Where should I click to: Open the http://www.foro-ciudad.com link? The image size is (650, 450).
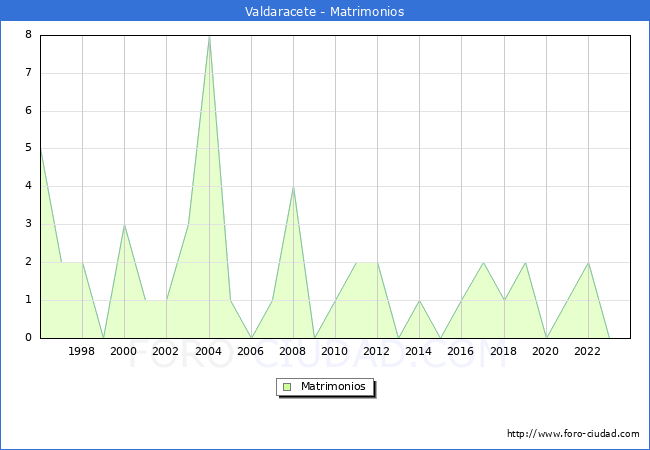(573, 433)
